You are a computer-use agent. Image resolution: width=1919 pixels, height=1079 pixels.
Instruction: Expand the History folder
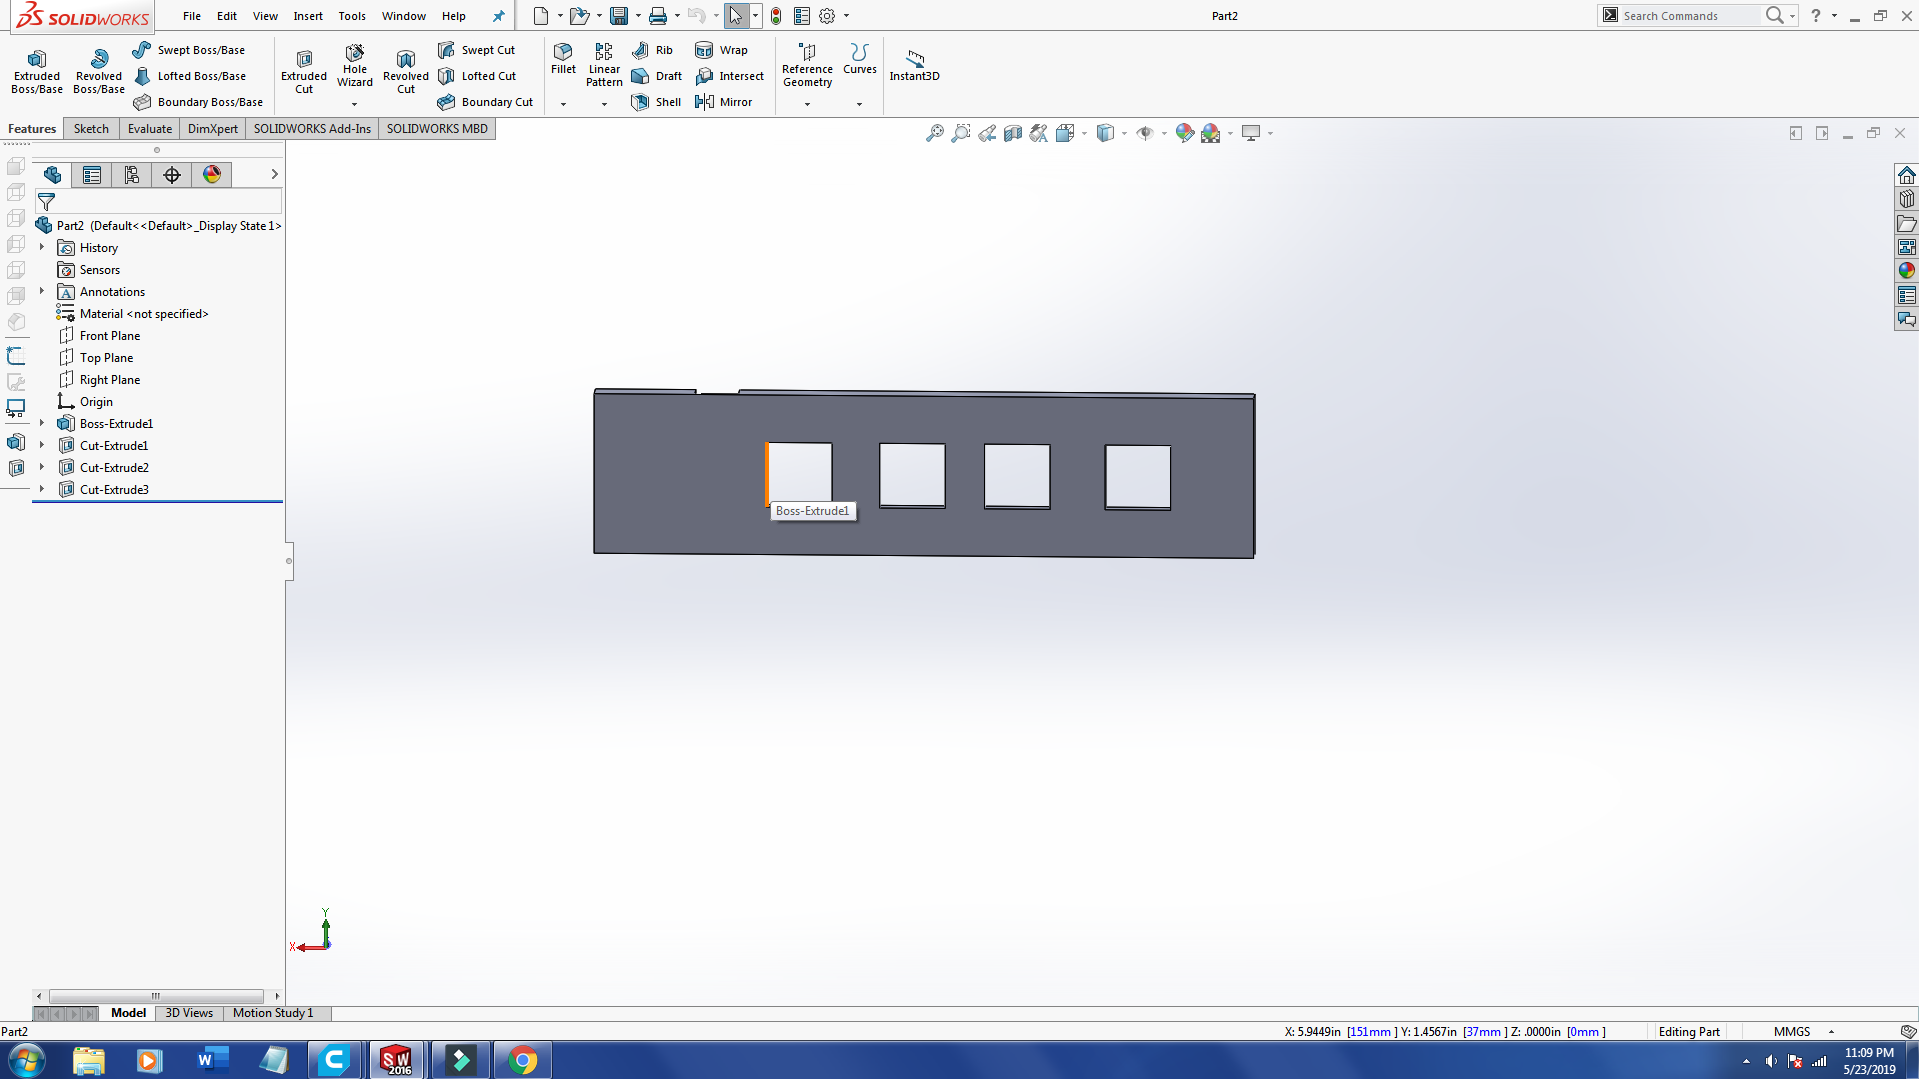(x=42, y=247)
